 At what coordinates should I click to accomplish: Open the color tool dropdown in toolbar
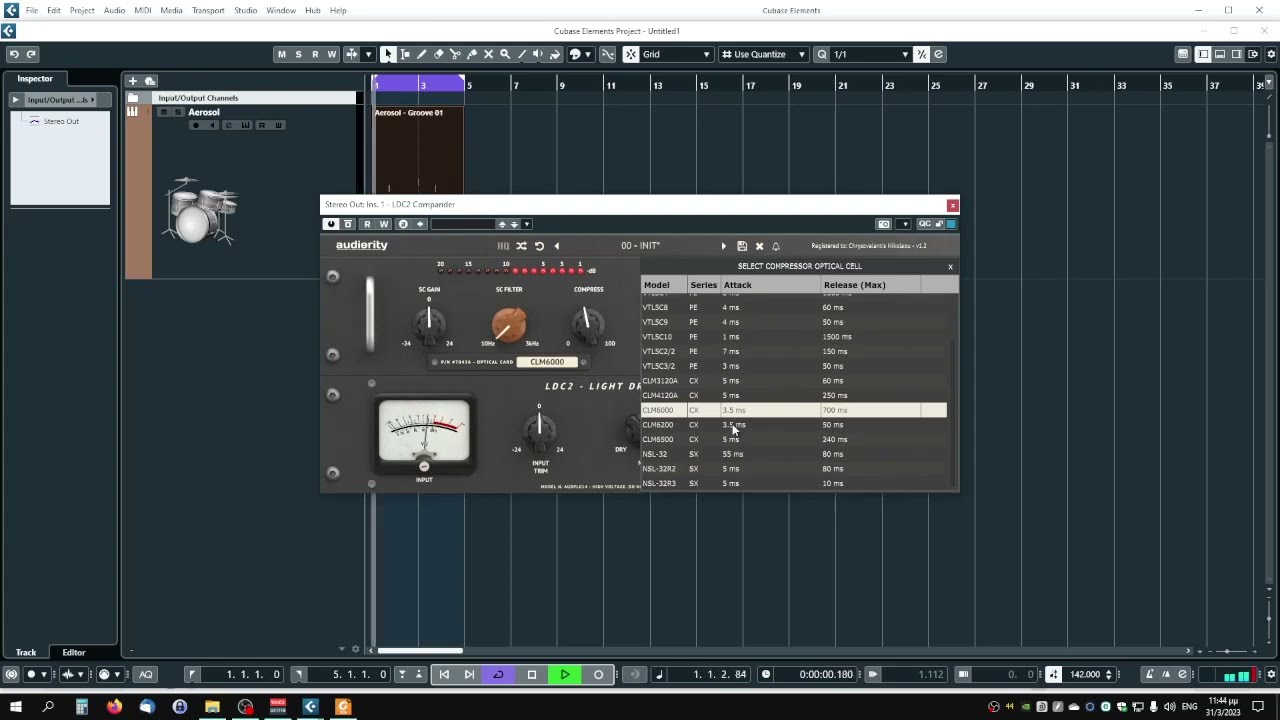(588, 54)
